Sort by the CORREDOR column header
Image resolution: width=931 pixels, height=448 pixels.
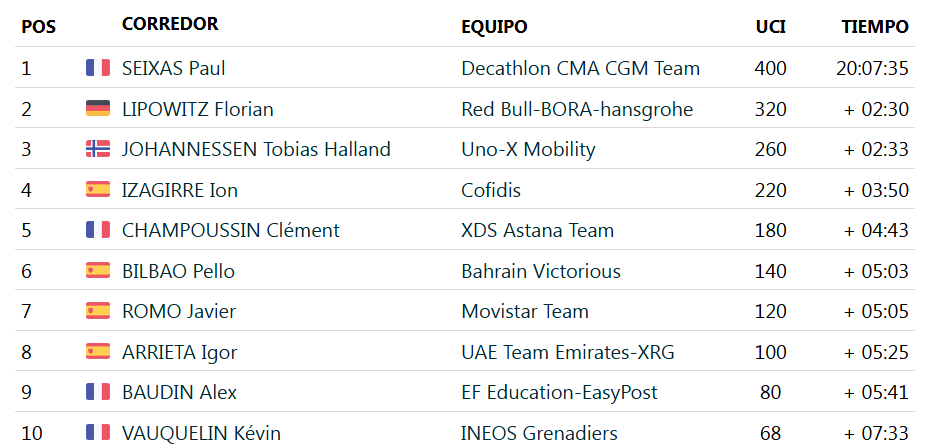click(170, 24)
